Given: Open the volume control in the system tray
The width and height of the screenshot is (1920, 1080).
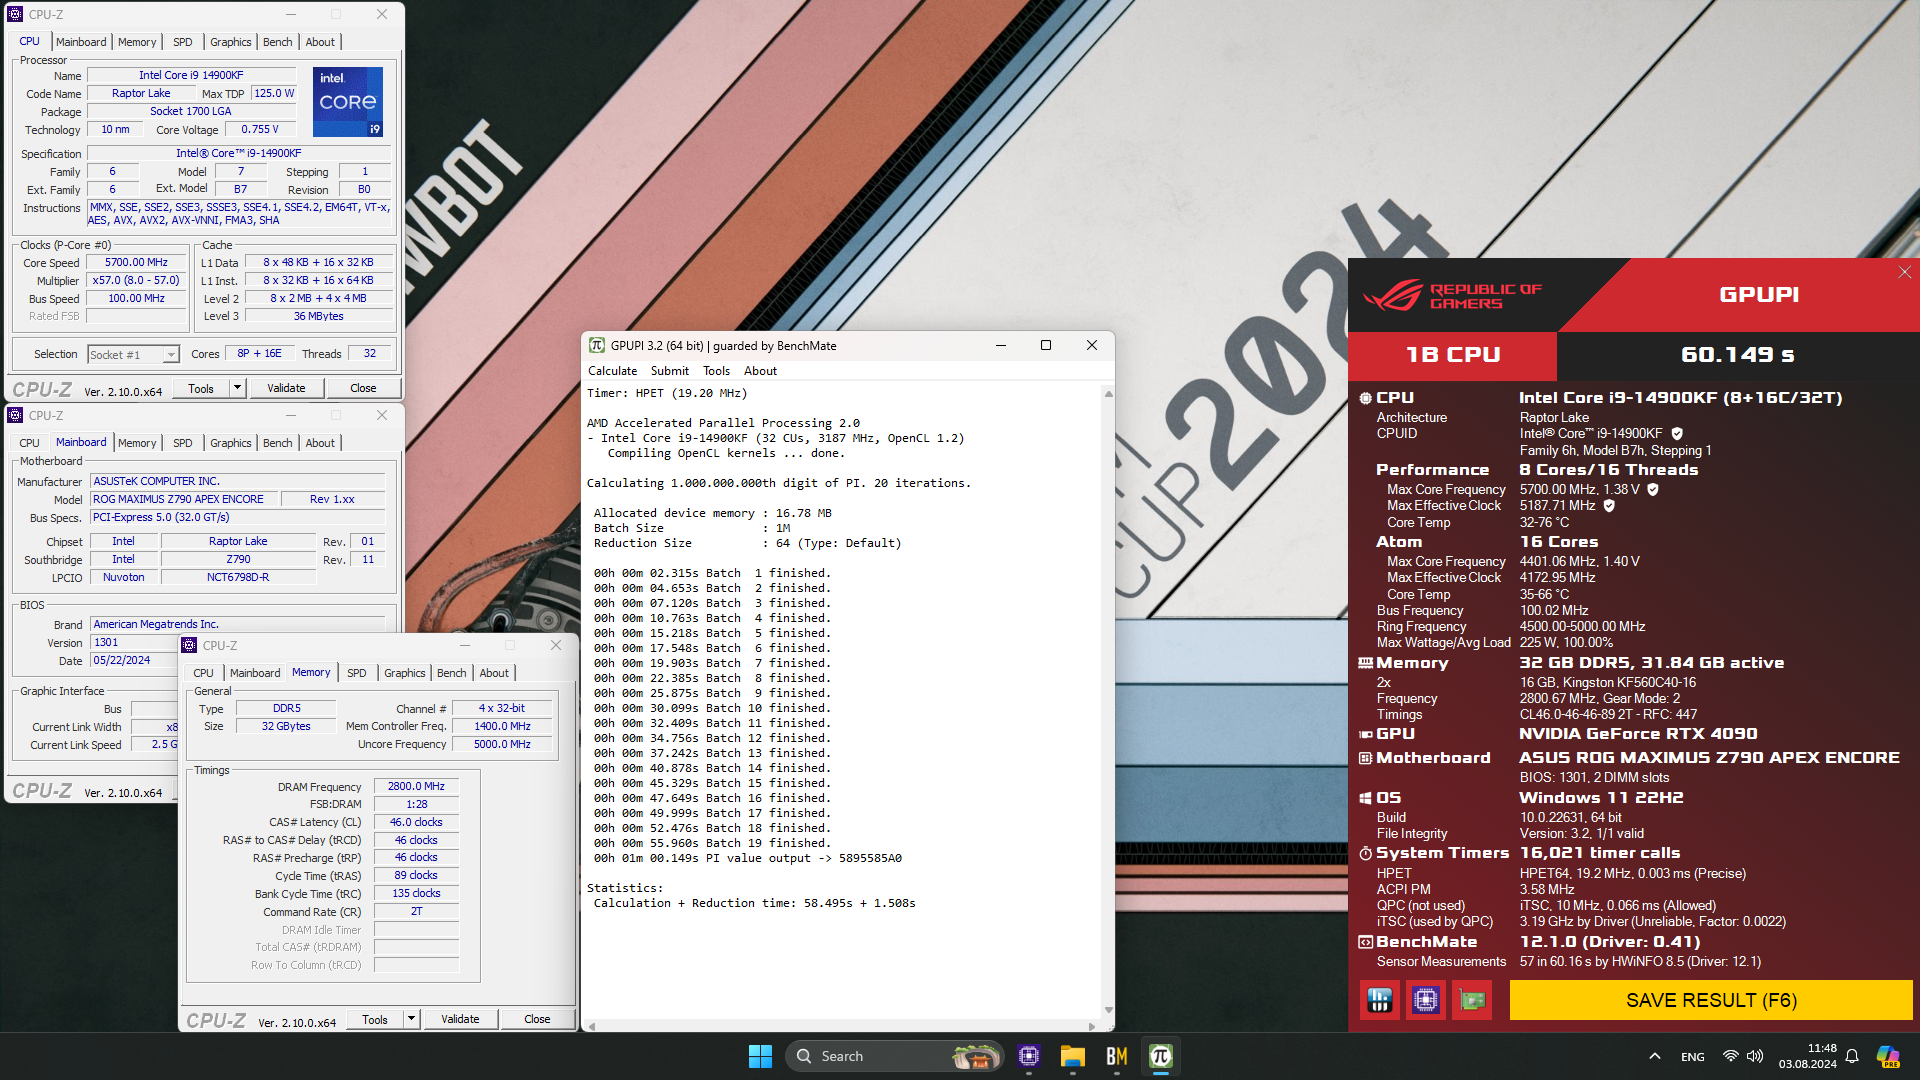Looking at the screenshot, I should pos(1755,1056).
